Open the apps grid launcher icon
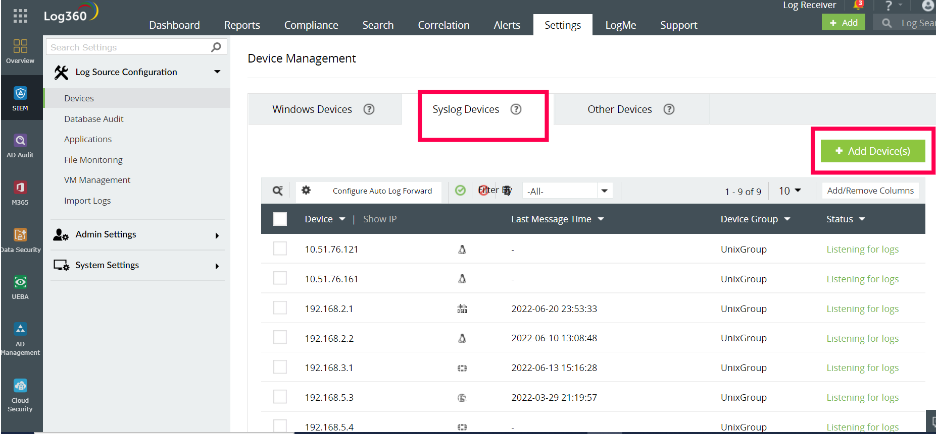Screen dimensions: 936x435 pyautogui.click(x=20, y=16)
